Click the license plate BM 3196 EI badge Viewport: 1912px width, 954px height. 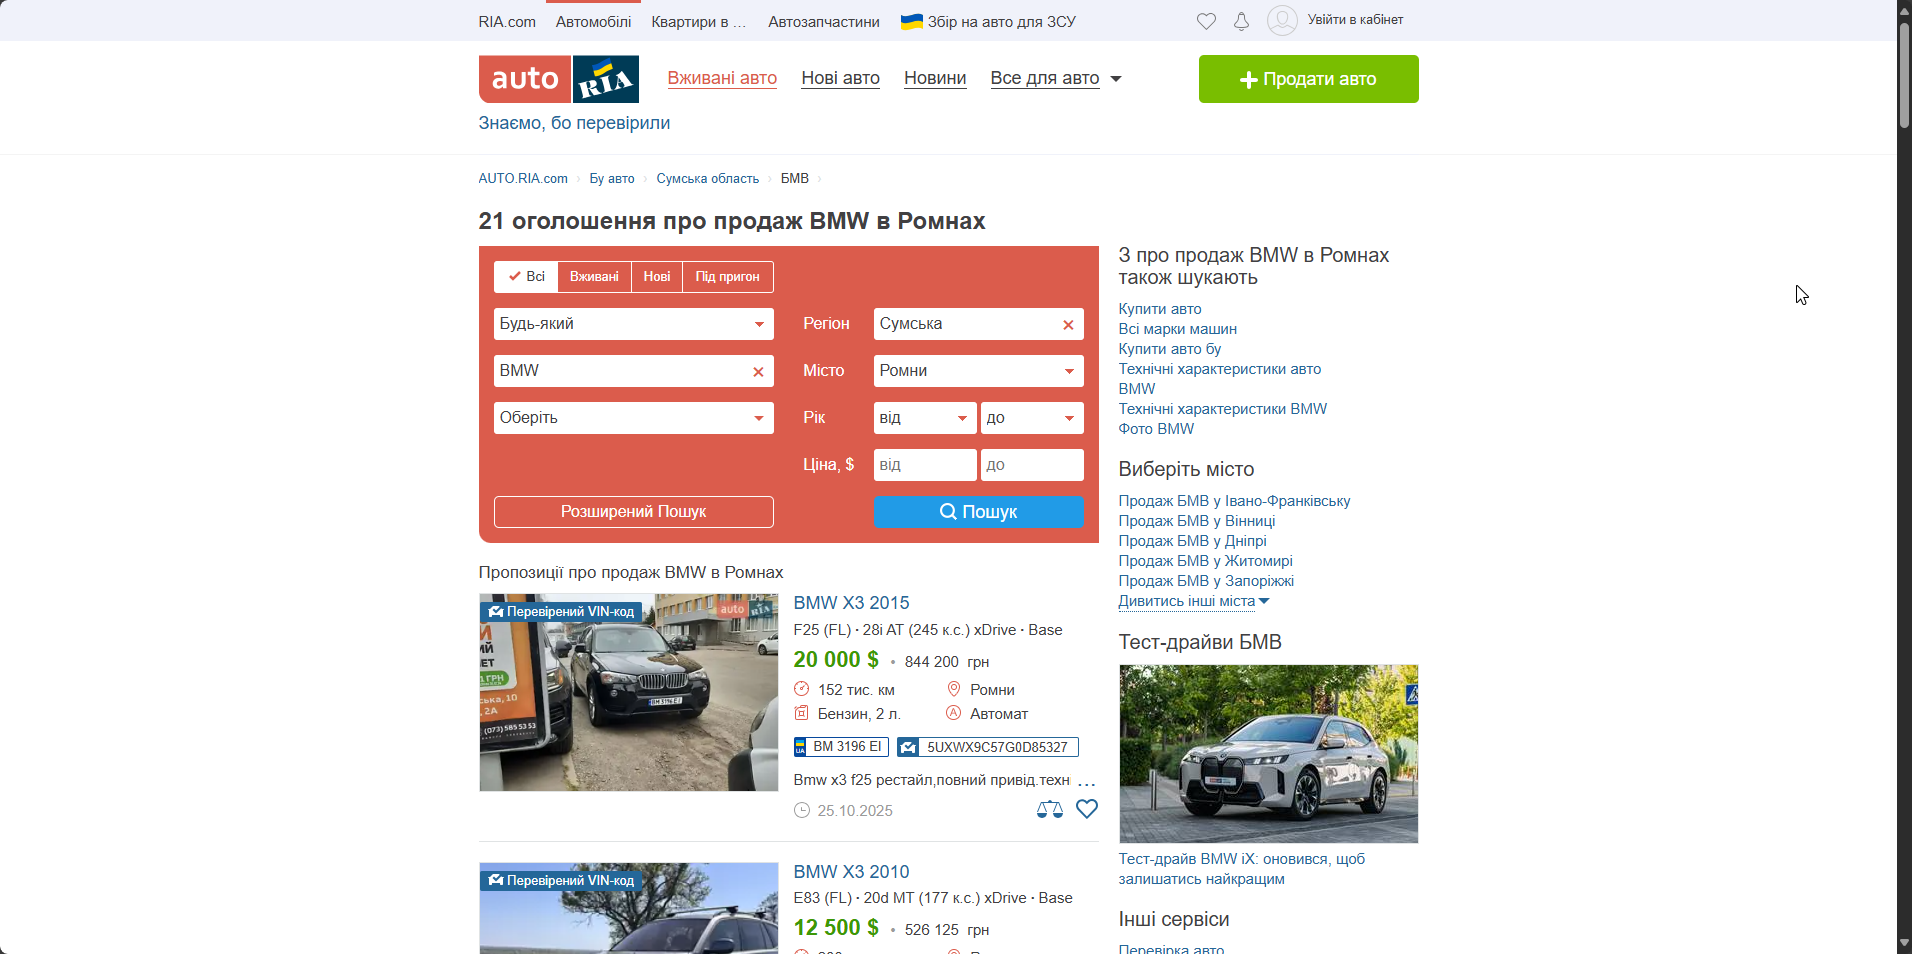coord(841,747)
